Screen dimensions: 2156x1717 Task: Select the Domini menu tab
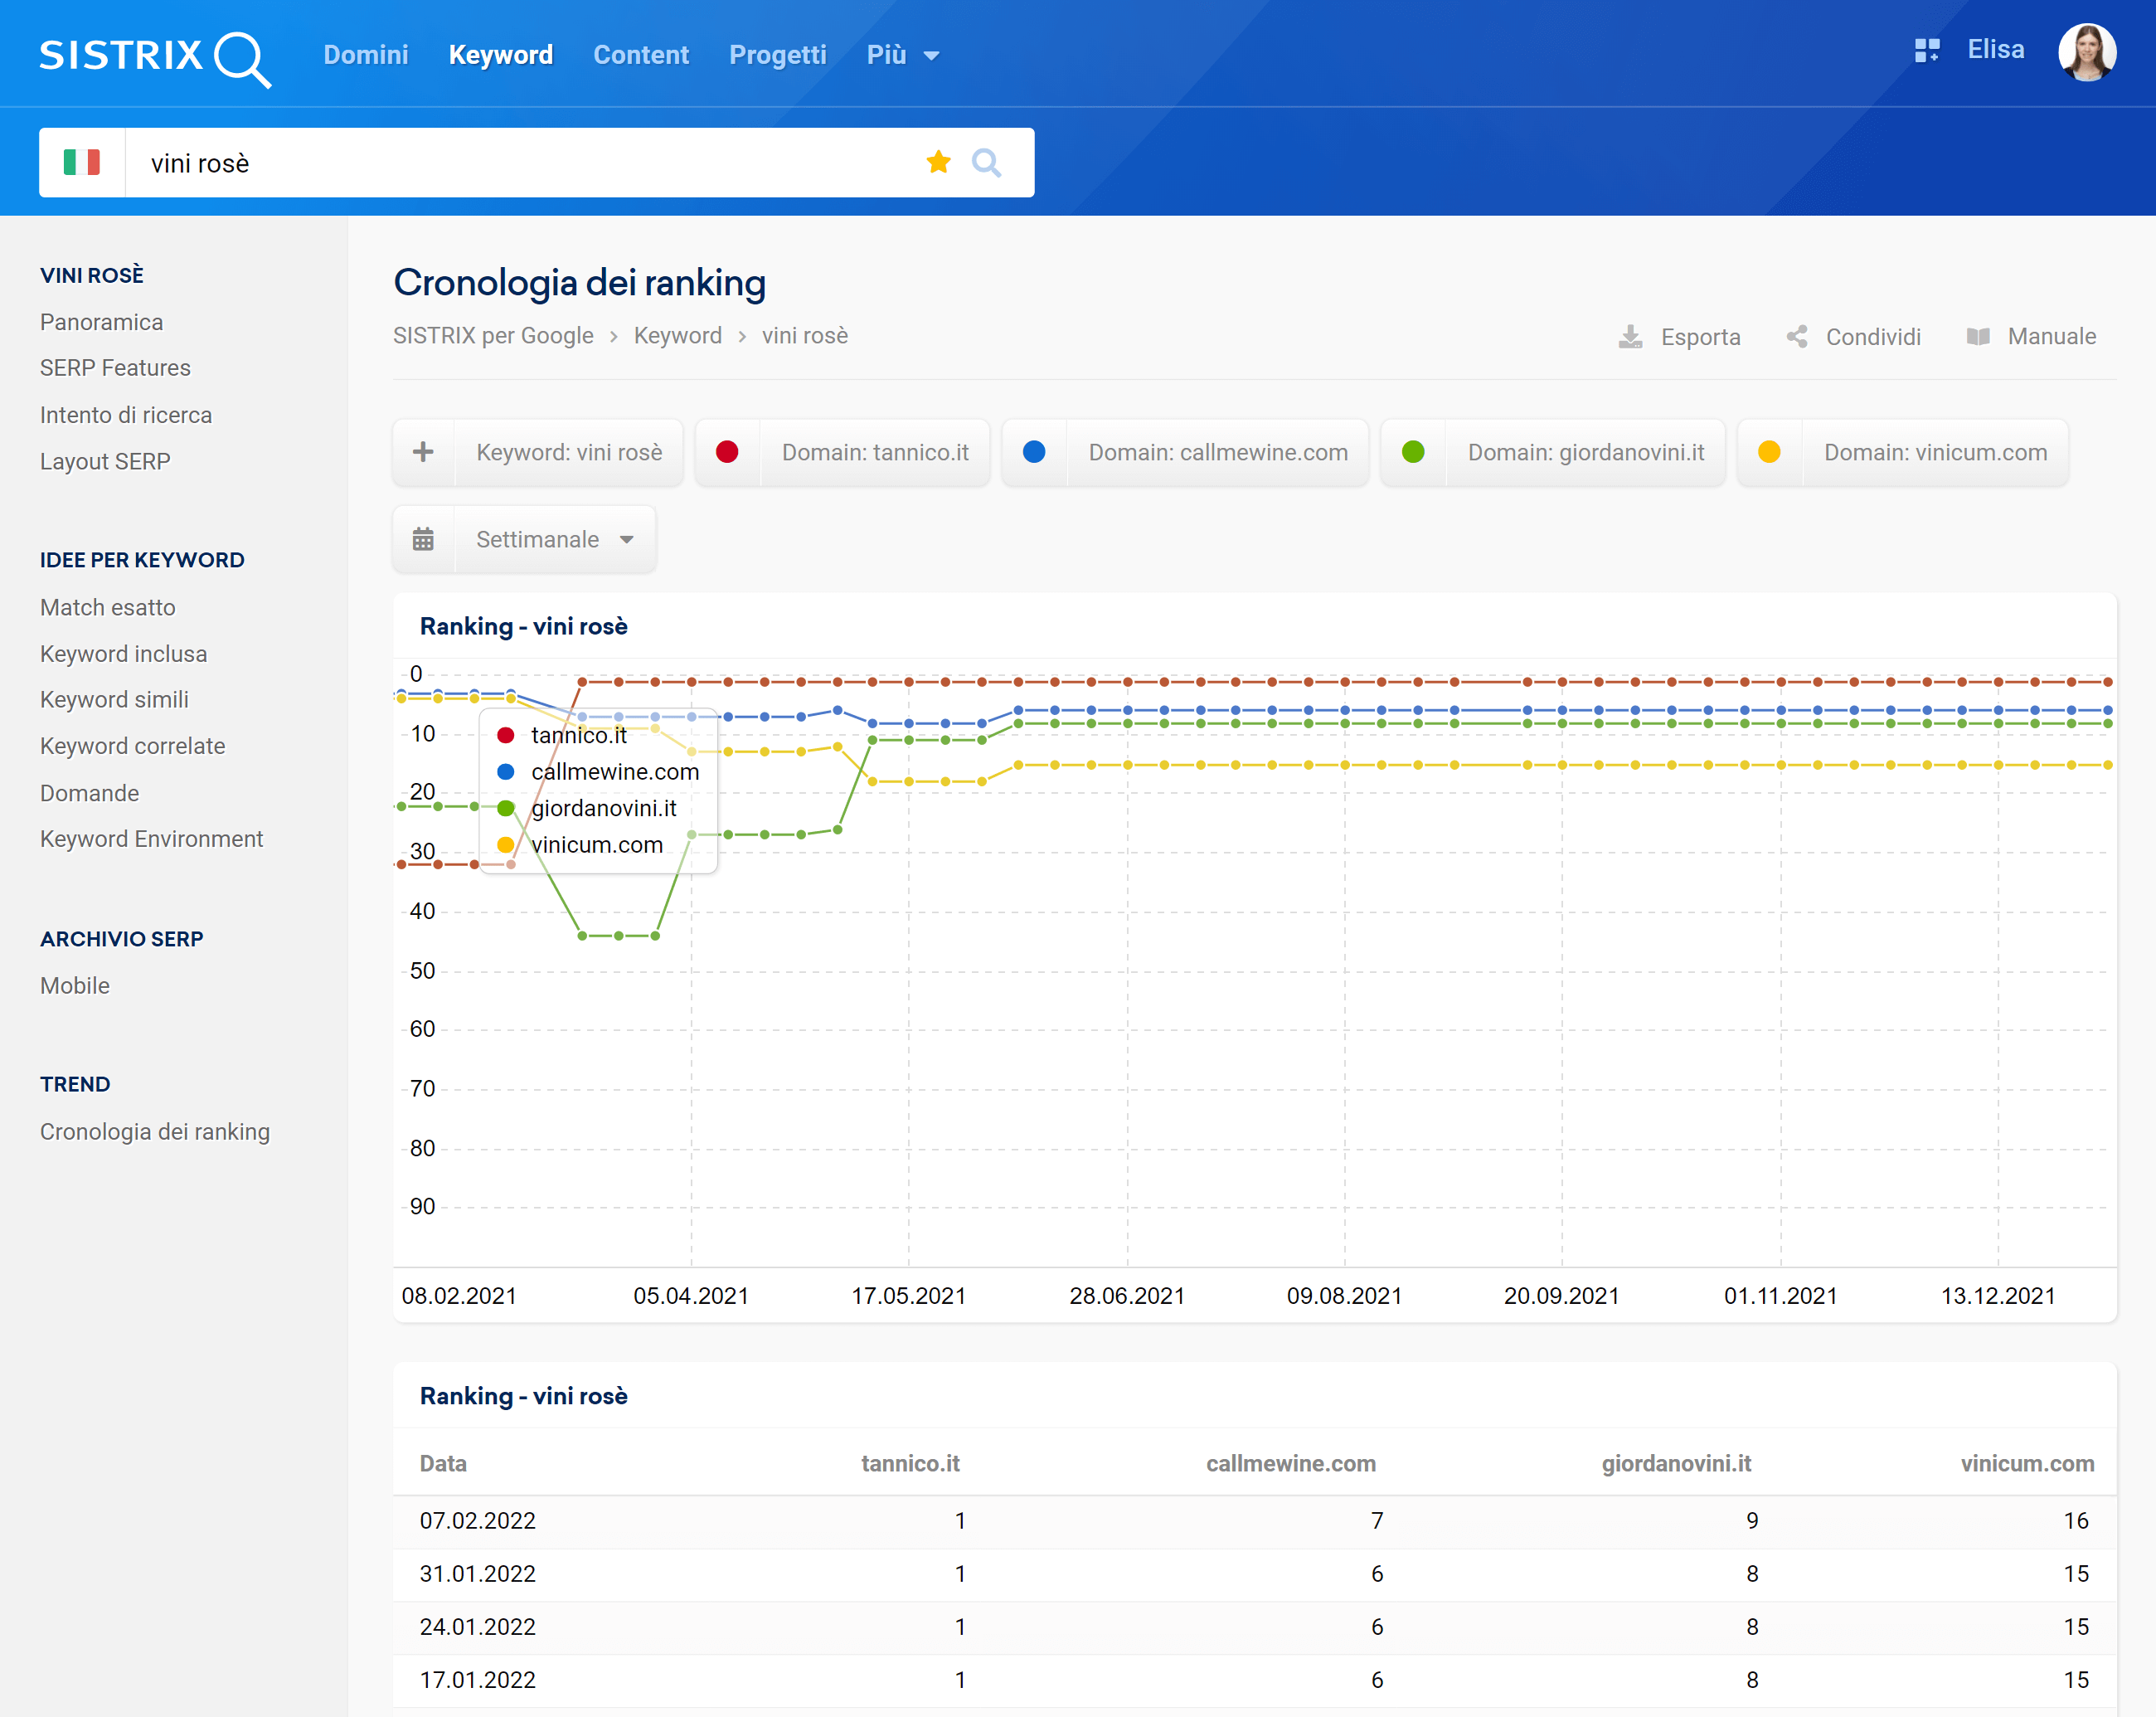click(362, 54)
